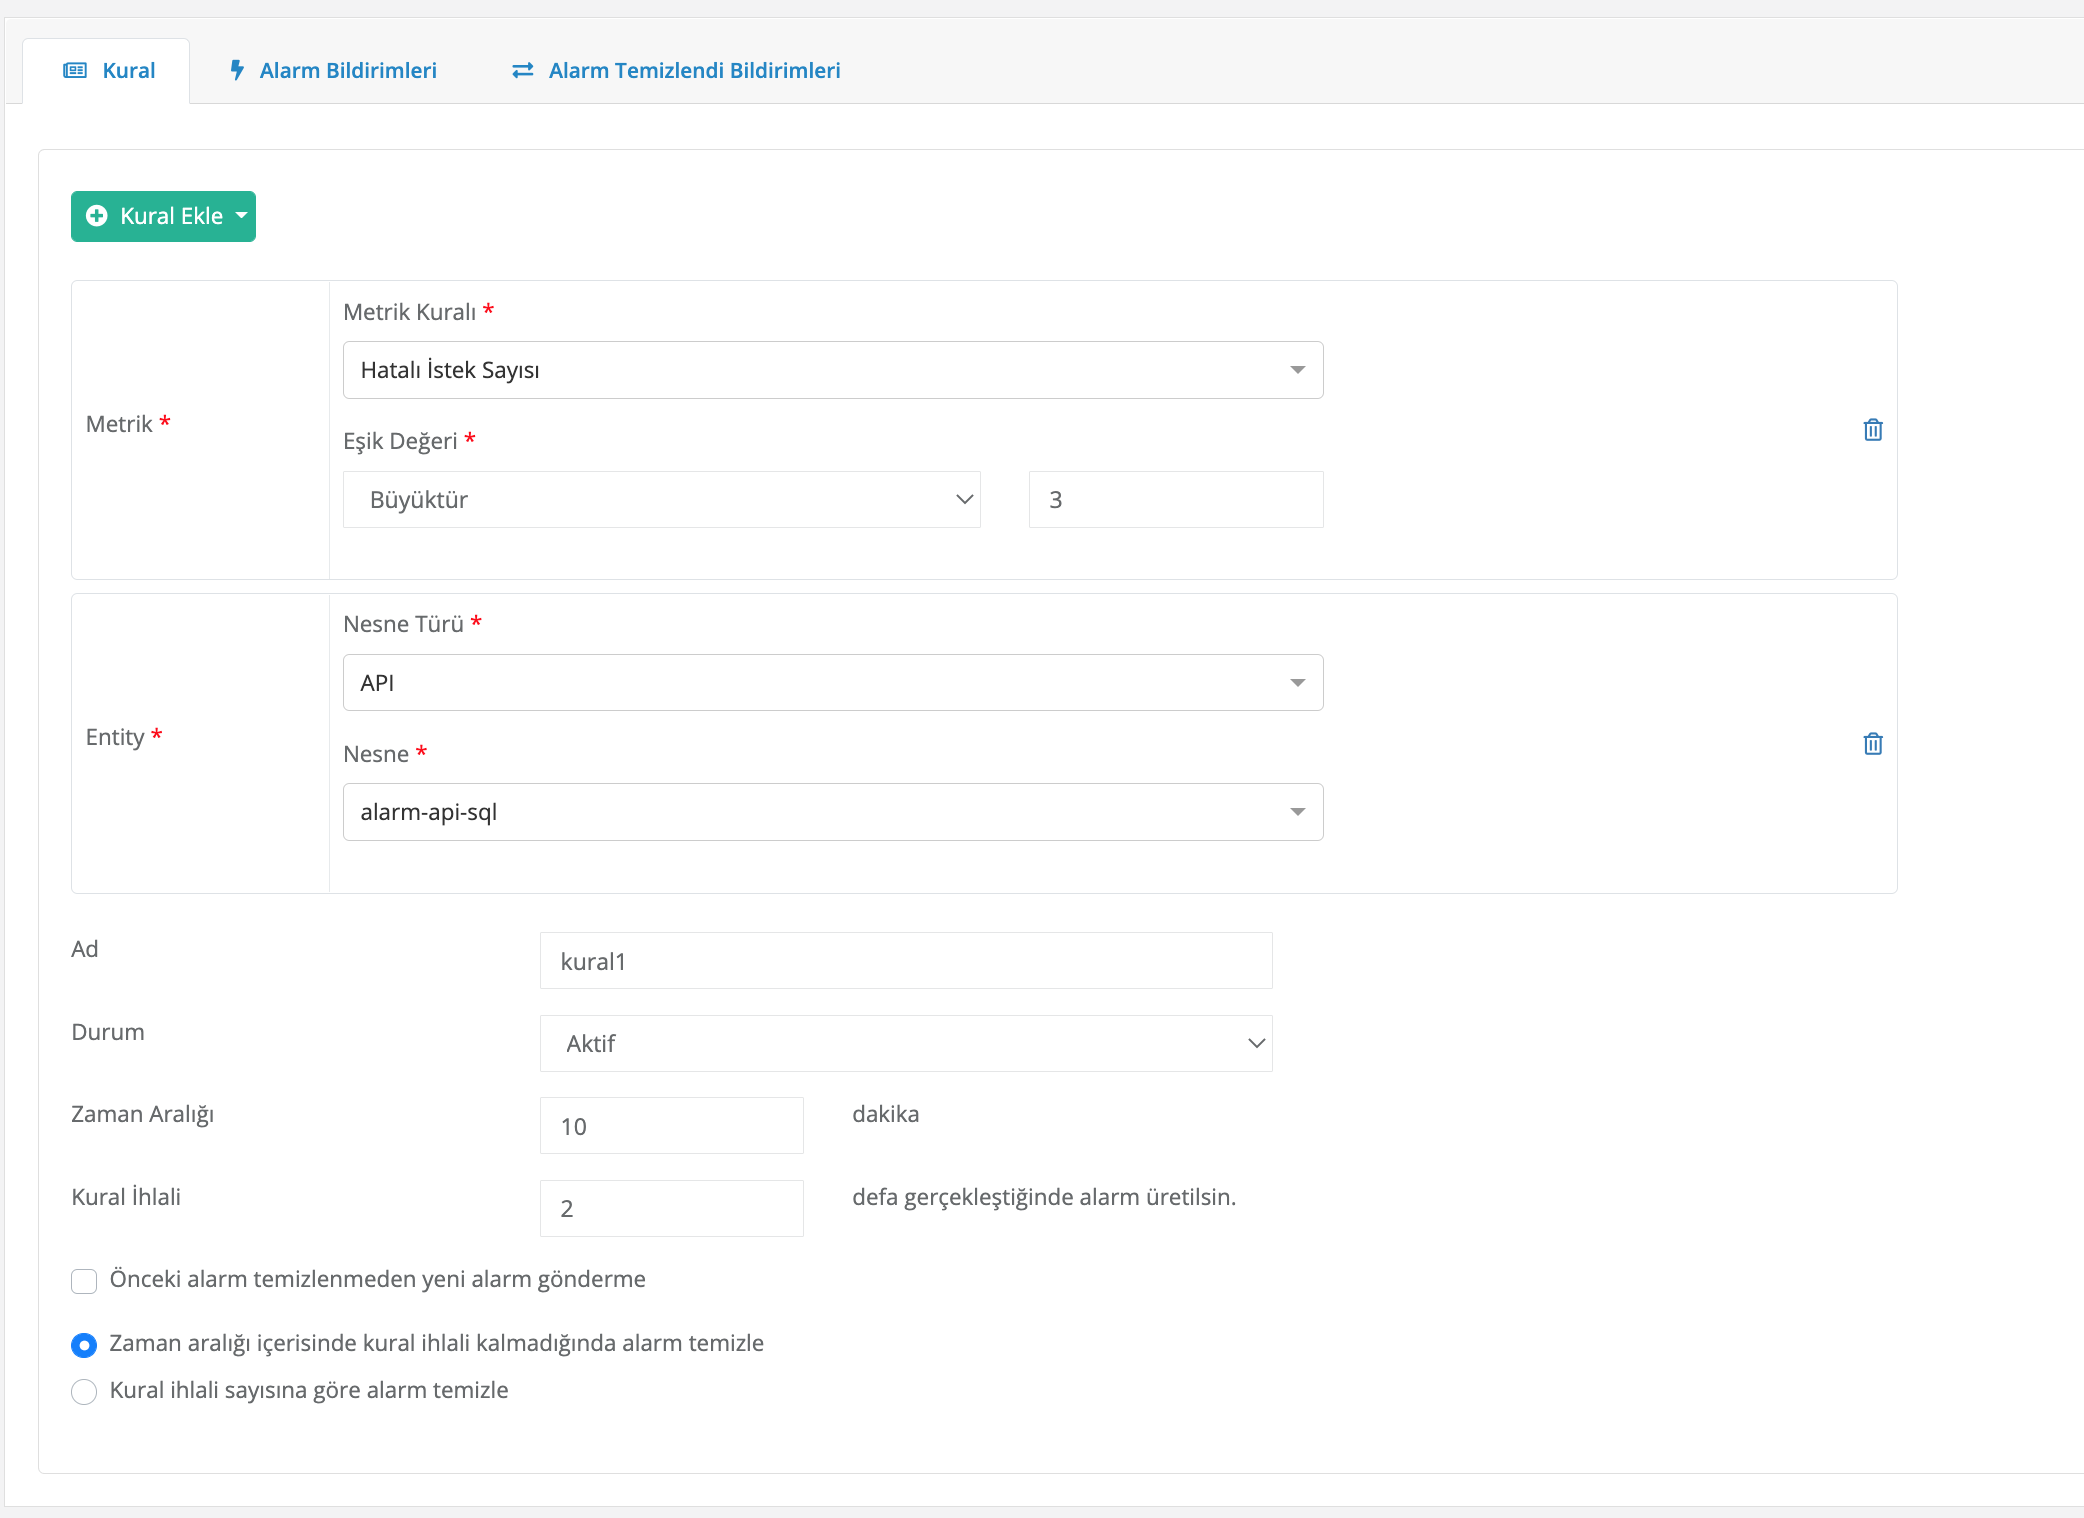
Task: Switch to Alarm Bildirimleri tab
Action: coord(333,70)
